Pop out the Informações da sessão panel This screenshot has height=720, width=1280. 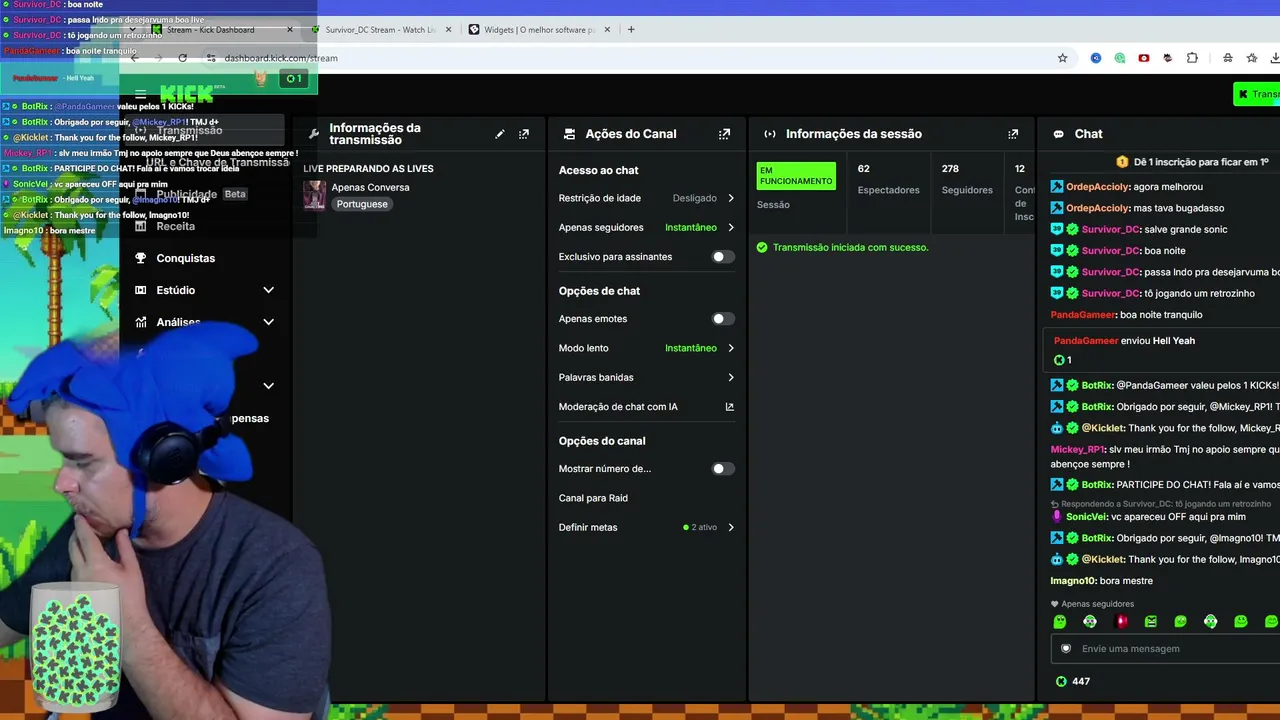pyautogui.click(x=1013, y=134)
